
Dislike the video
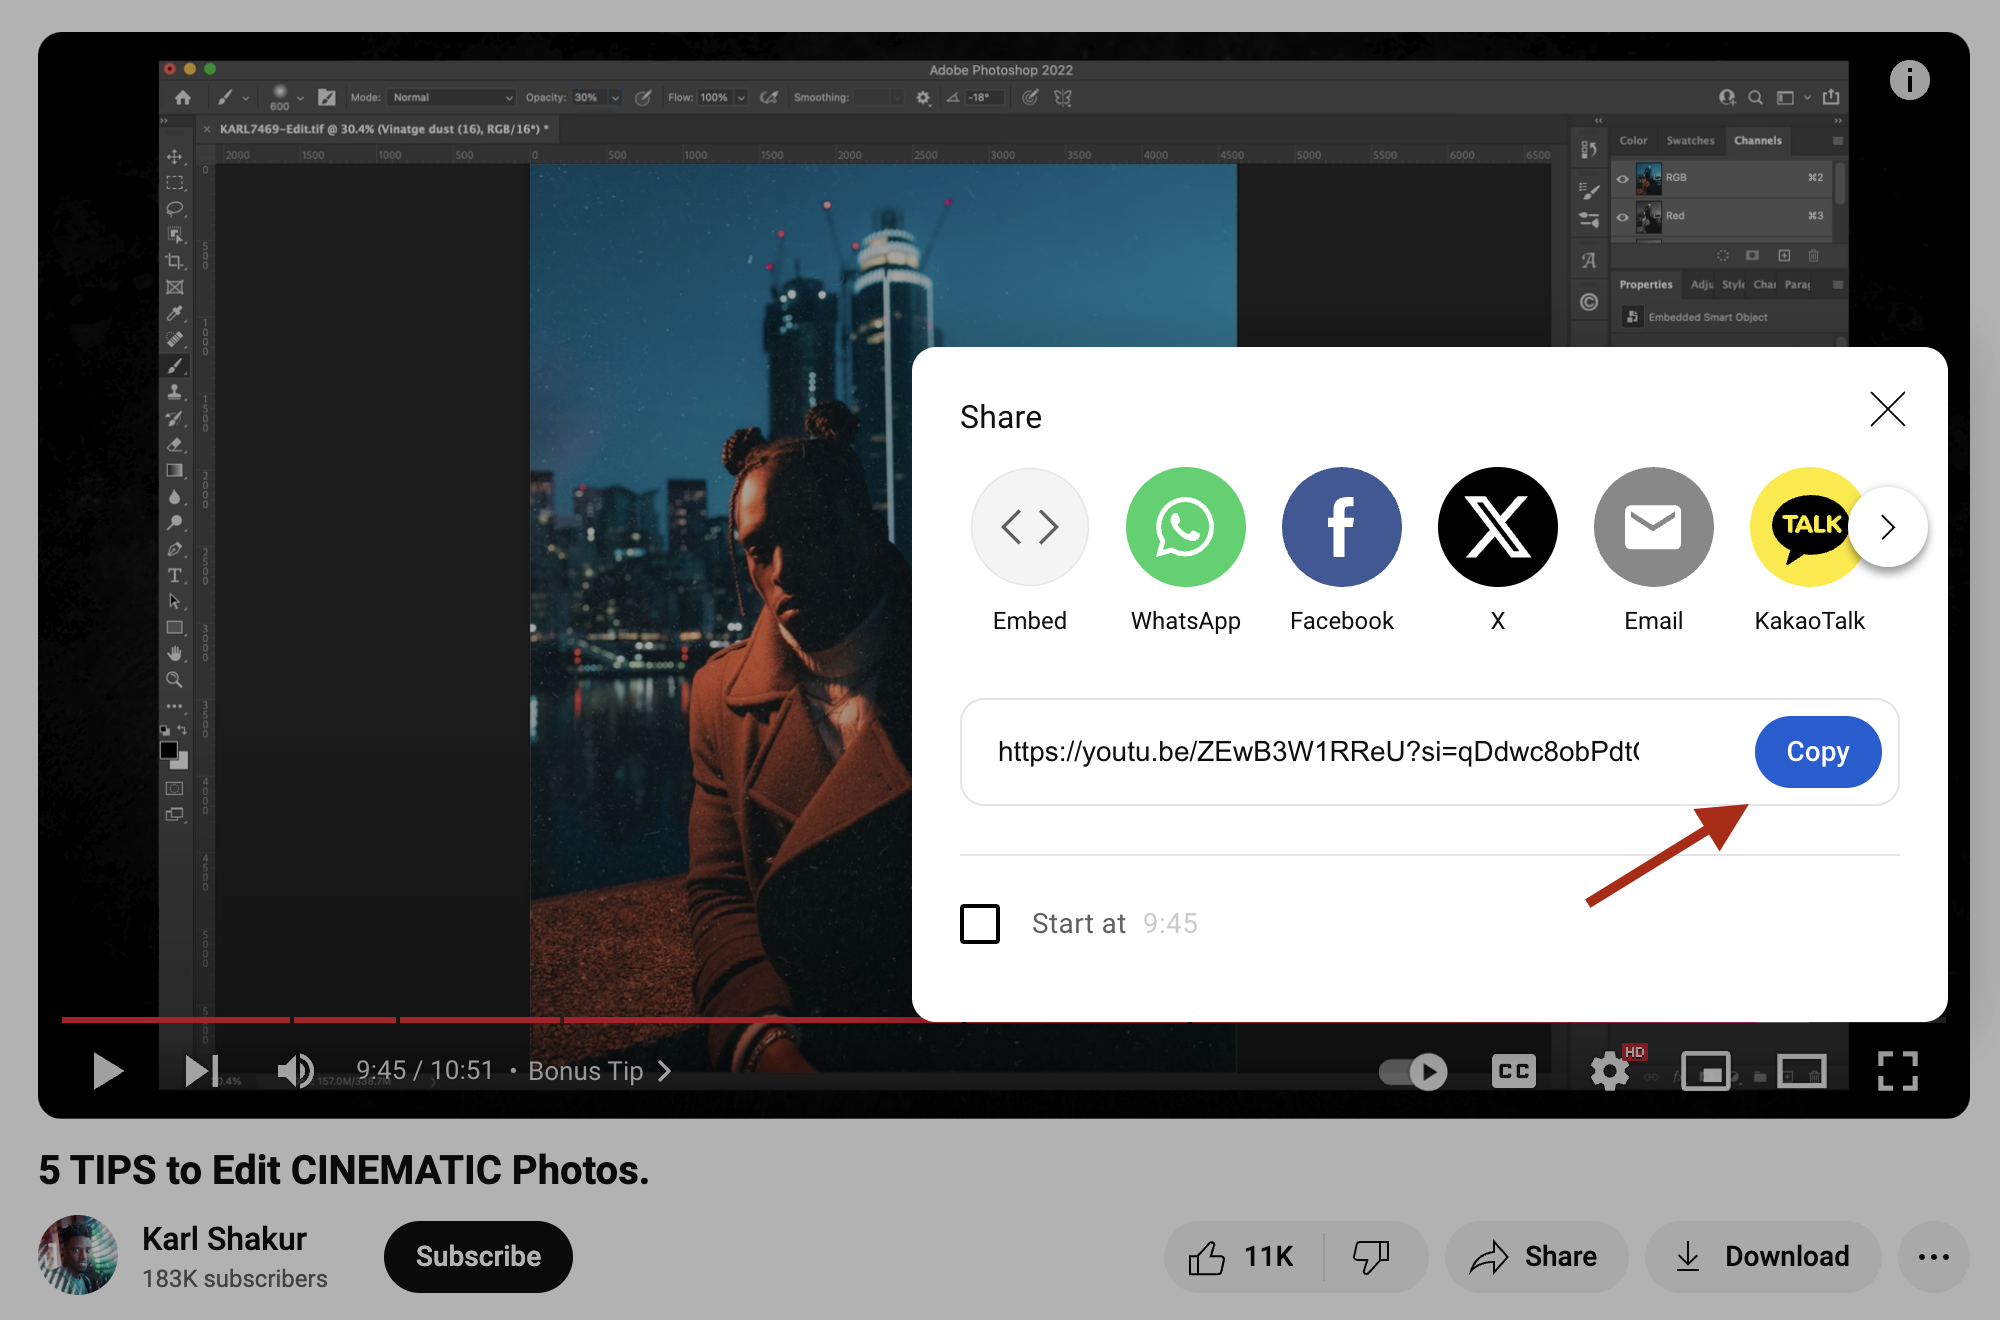(1372, 1257)
